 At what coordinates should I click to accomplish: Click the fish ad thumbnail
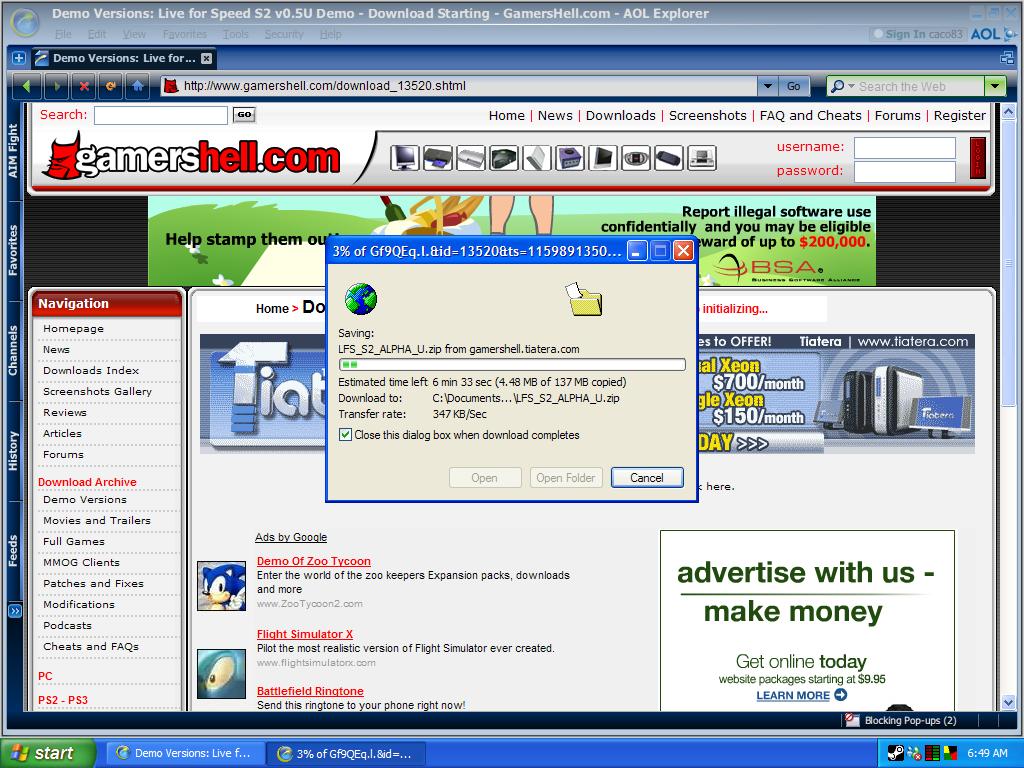point(221,673)
